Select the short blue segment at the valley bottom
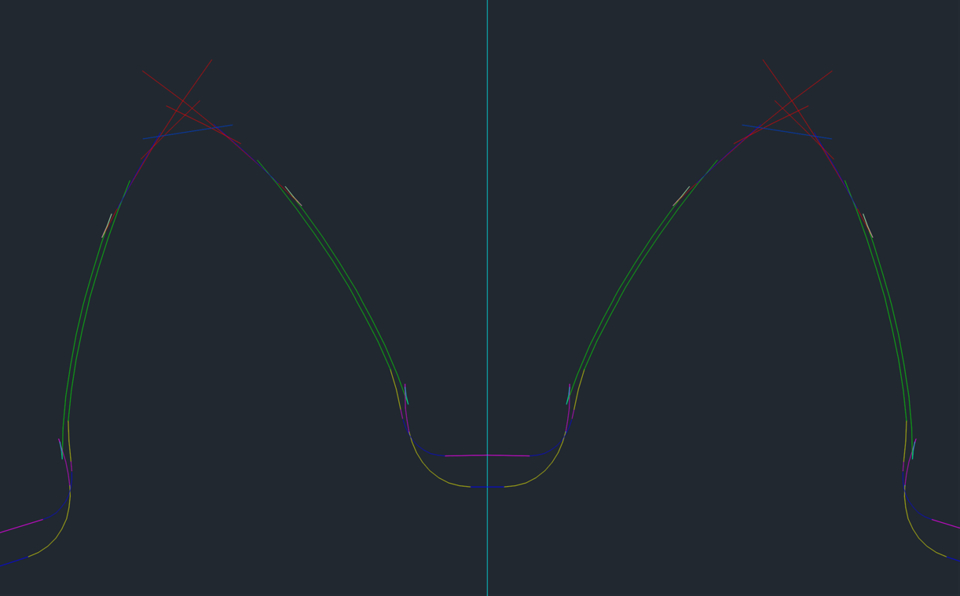Image resolution: width=960 pixels, height=596 pixels. coord(487,487)
